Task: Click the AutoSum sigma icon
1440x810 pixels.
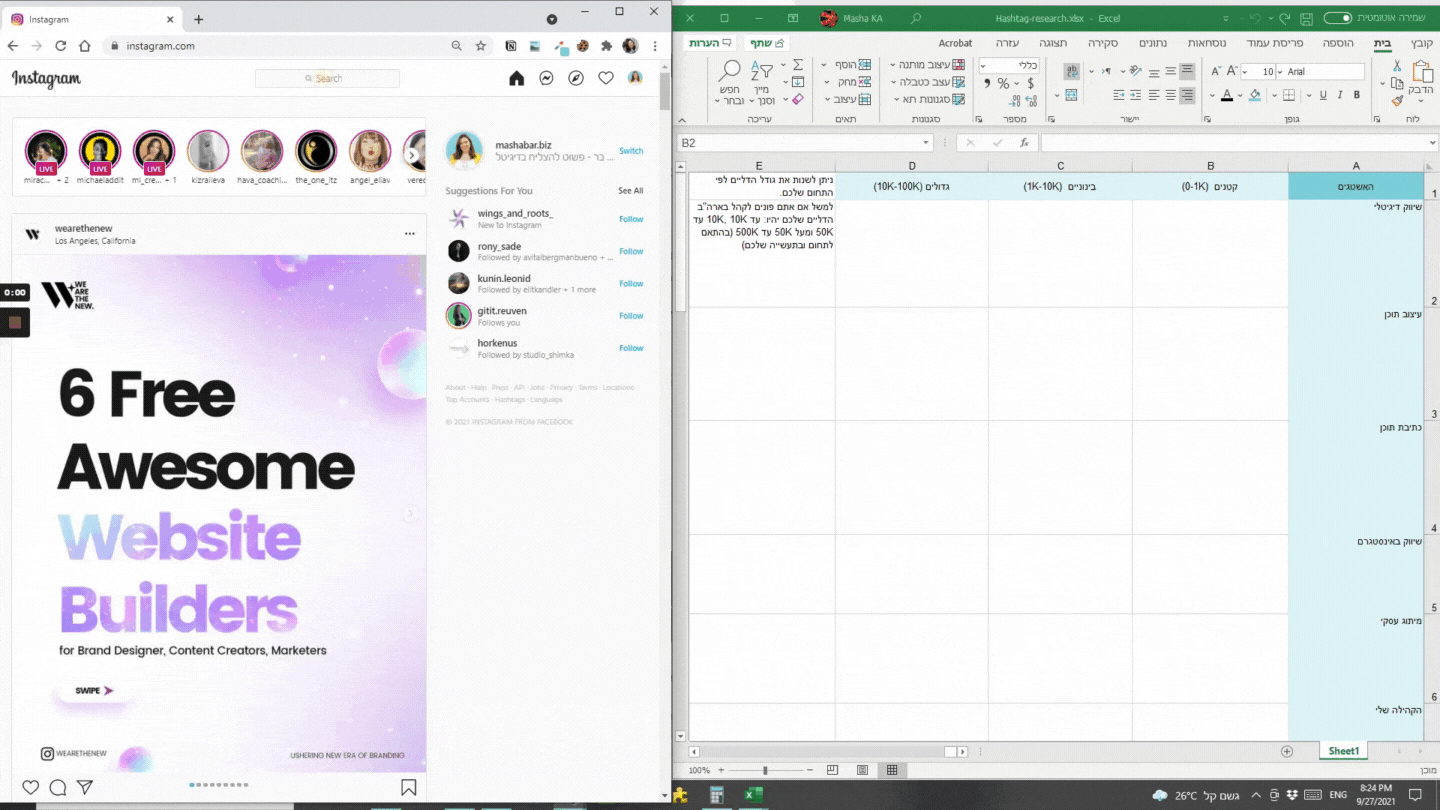Action: pos(797,64)
